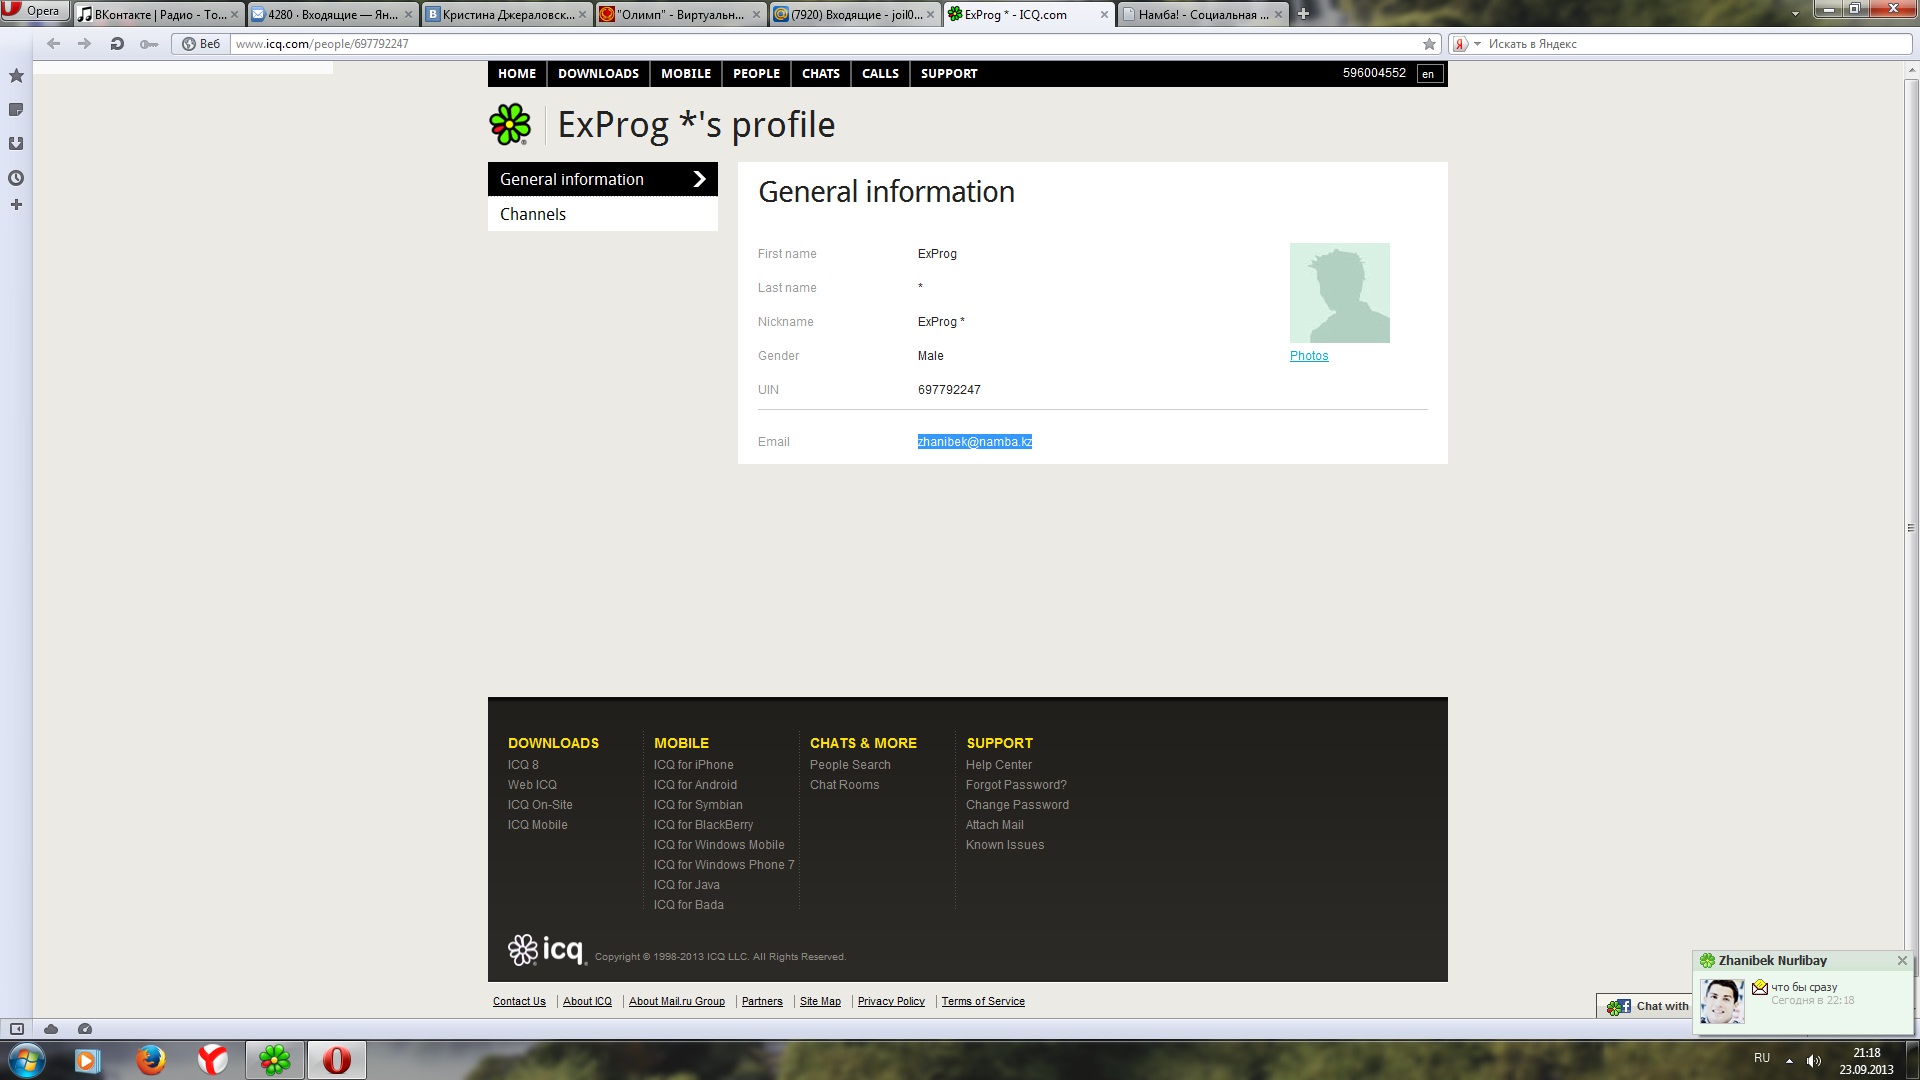Screen dimensions: 1920x1080
Task: Open the en language selector
Action: [1429, 74]
